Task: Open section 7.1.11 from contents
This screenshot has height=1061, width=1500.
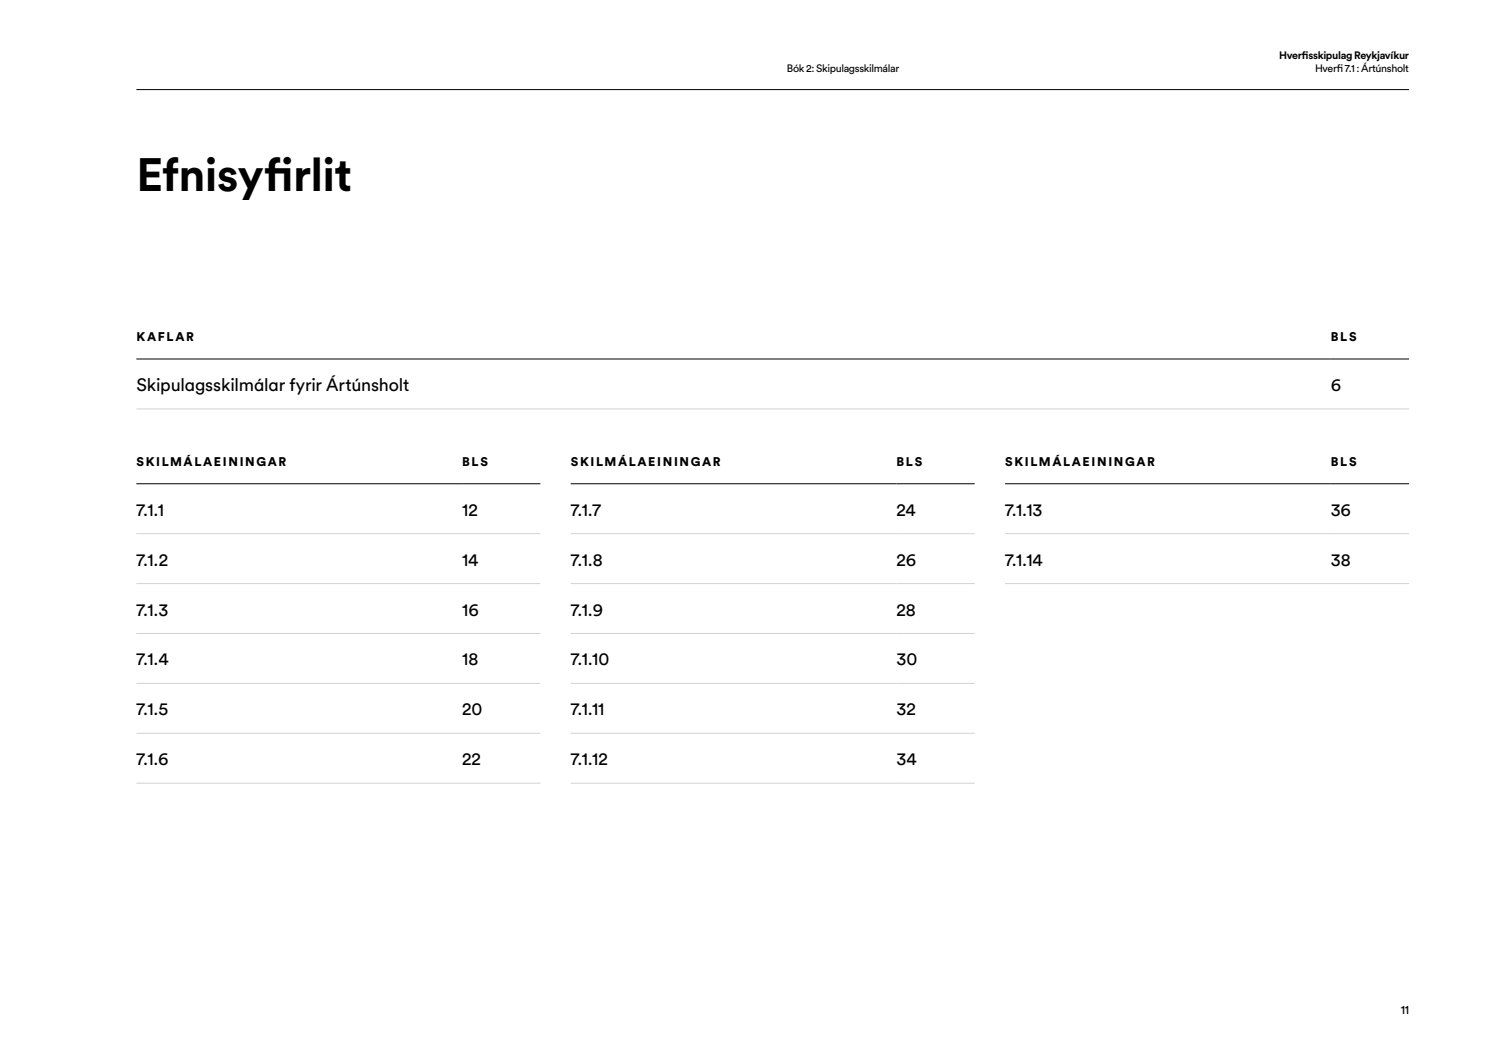Action: pyautogui.click(x=587, y=709)
